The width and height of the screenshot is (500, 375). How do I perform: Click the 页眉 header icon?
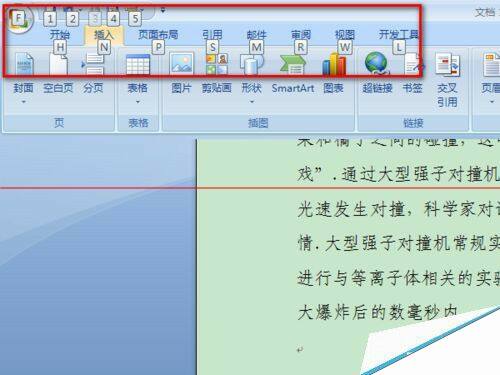(492, 65)
